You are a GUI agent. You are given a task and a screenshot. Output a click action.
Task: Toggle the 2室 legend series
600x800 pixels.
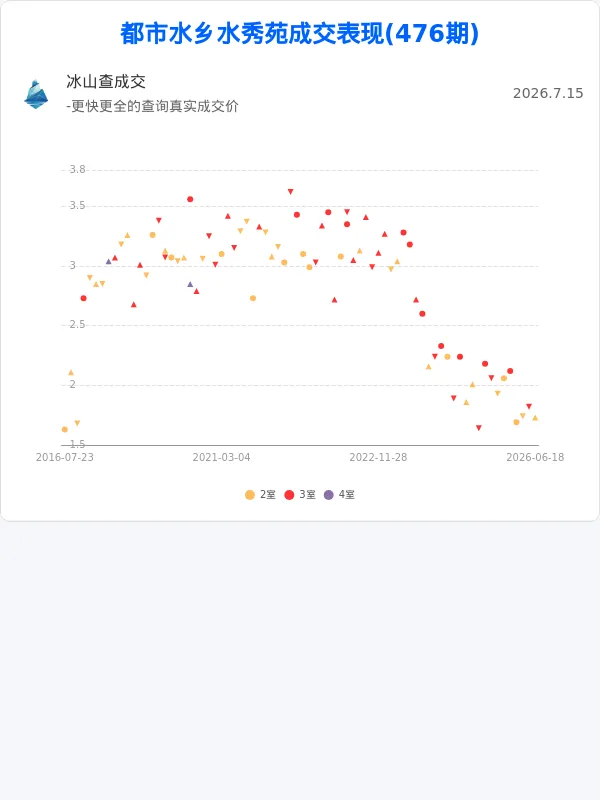(x=260, y=494)
